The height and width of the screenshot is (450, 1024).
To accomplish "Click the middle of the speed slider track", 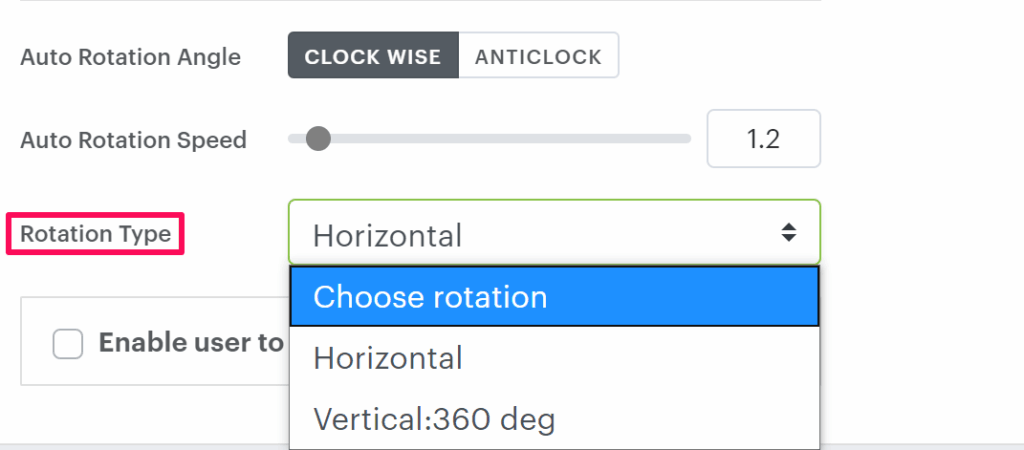I will point(490,138).
